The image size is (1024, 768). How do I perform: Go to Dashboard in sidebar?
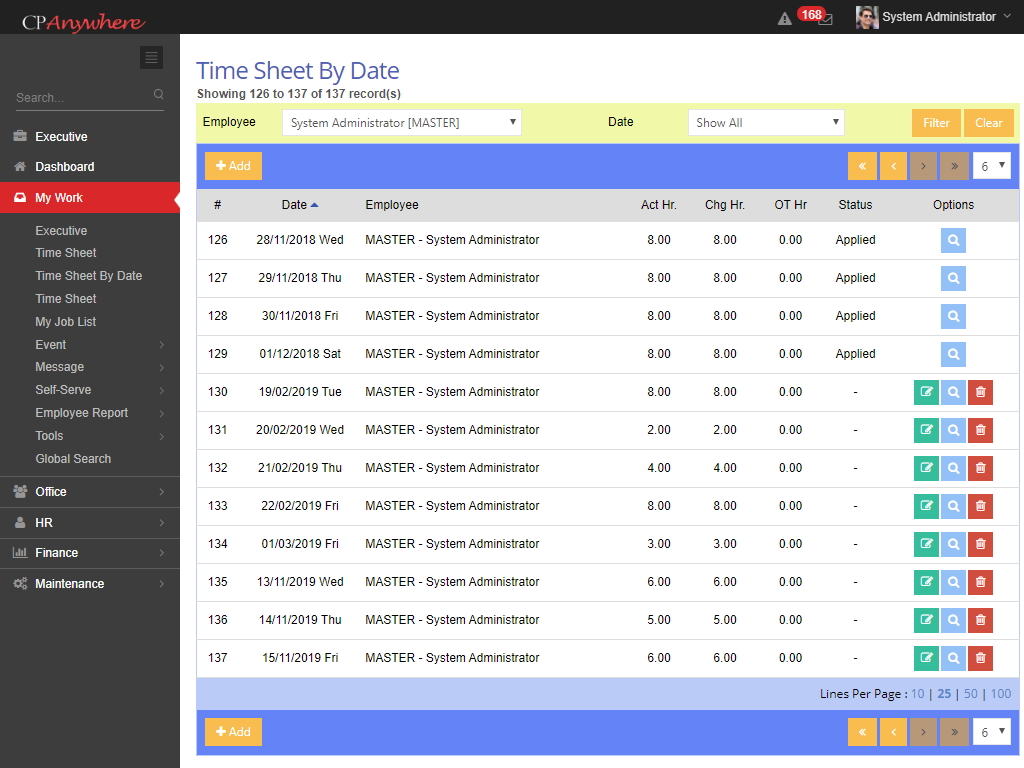[x=65, y=167]
